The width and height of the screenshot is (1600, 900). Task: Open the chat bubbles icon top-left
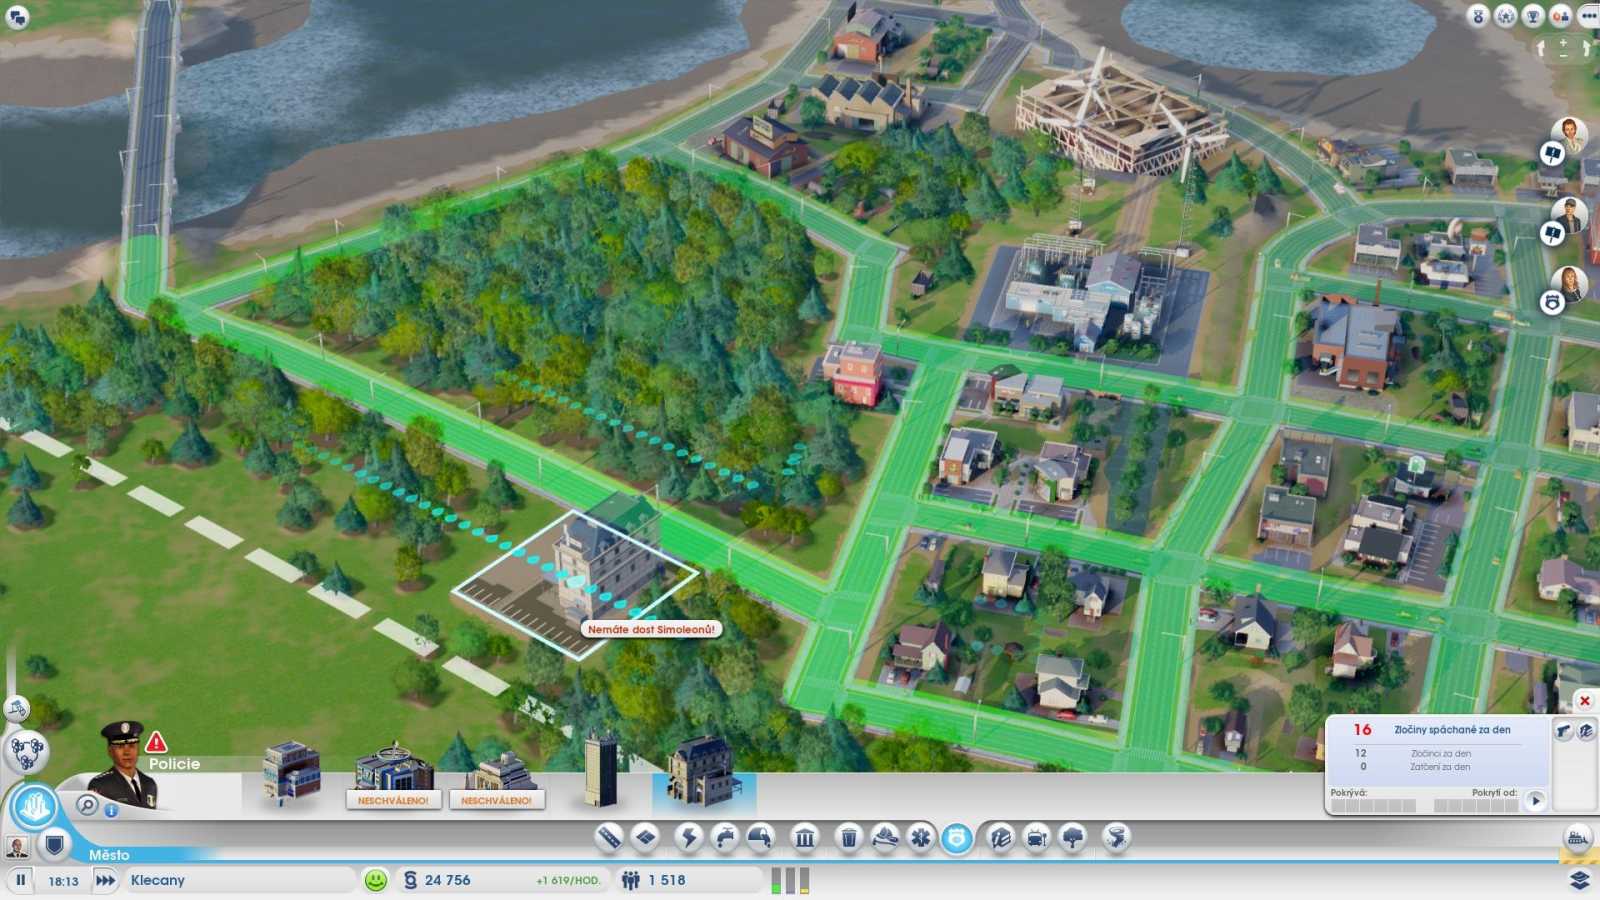(17, 17)
